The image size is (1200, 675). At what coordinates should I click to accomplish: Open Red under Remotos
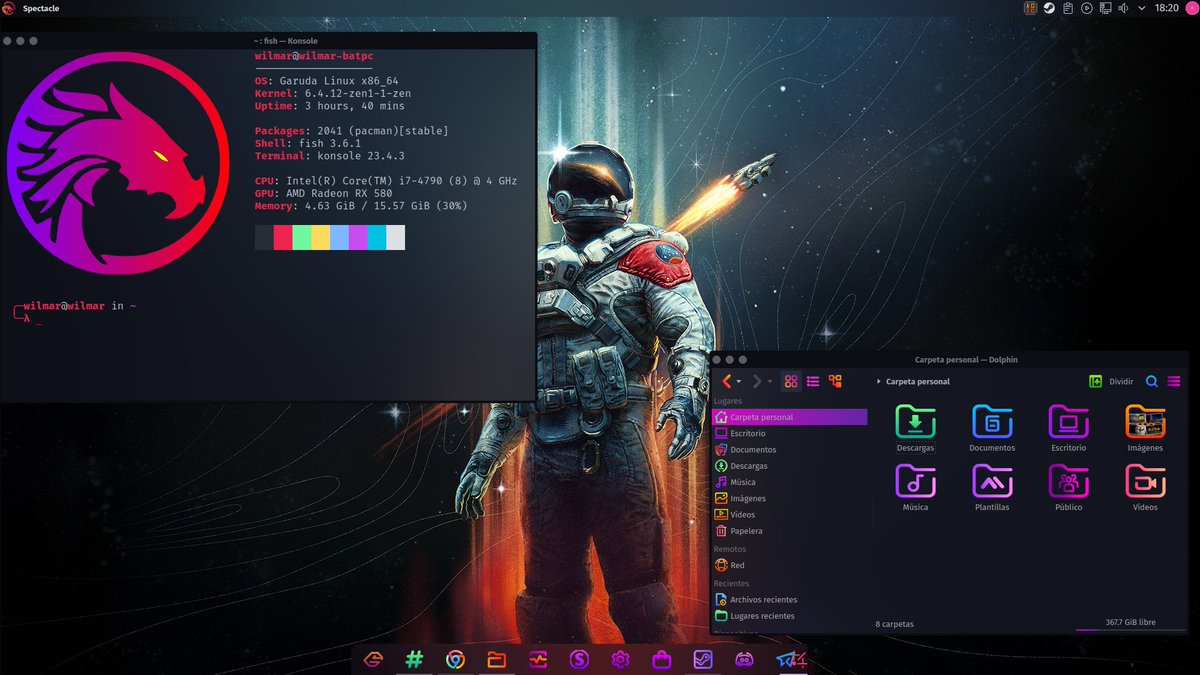click(x=790, y=565)
